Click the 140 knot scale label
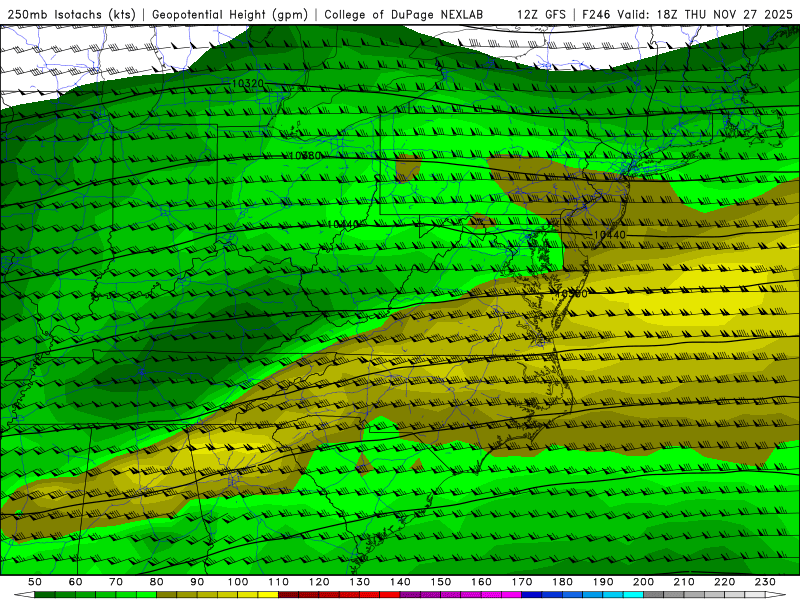 point(400,582)
